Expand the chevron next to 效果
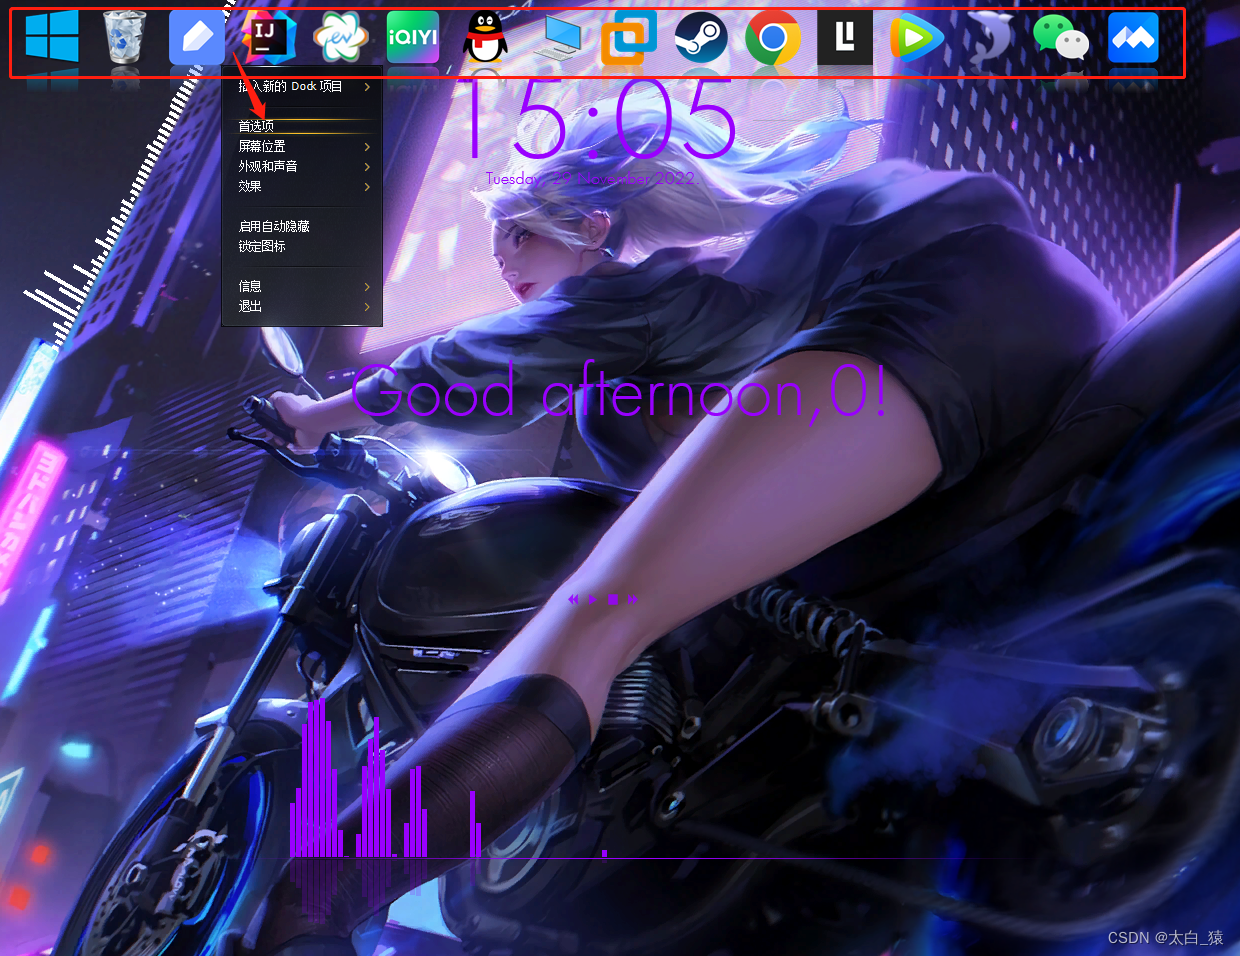The height and width of the screenshot is (956, 1240). pyautogui.click(x=367, y=187)
